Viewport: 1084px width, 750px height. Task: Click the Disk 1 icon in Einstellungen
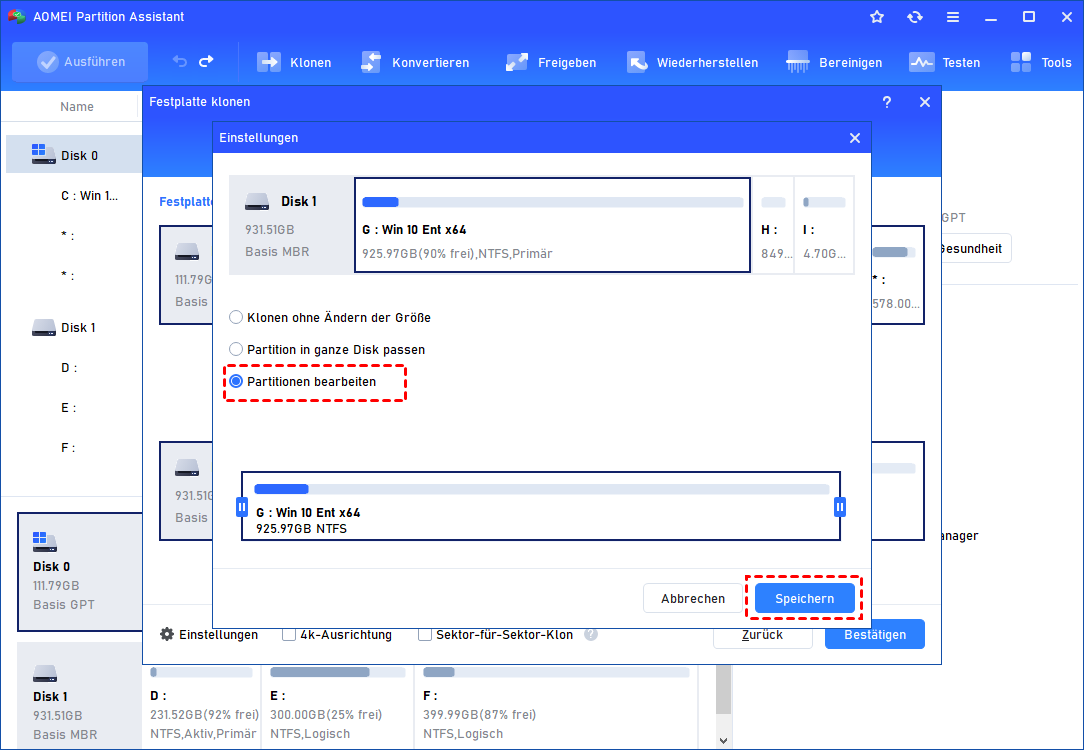(256, 202)
